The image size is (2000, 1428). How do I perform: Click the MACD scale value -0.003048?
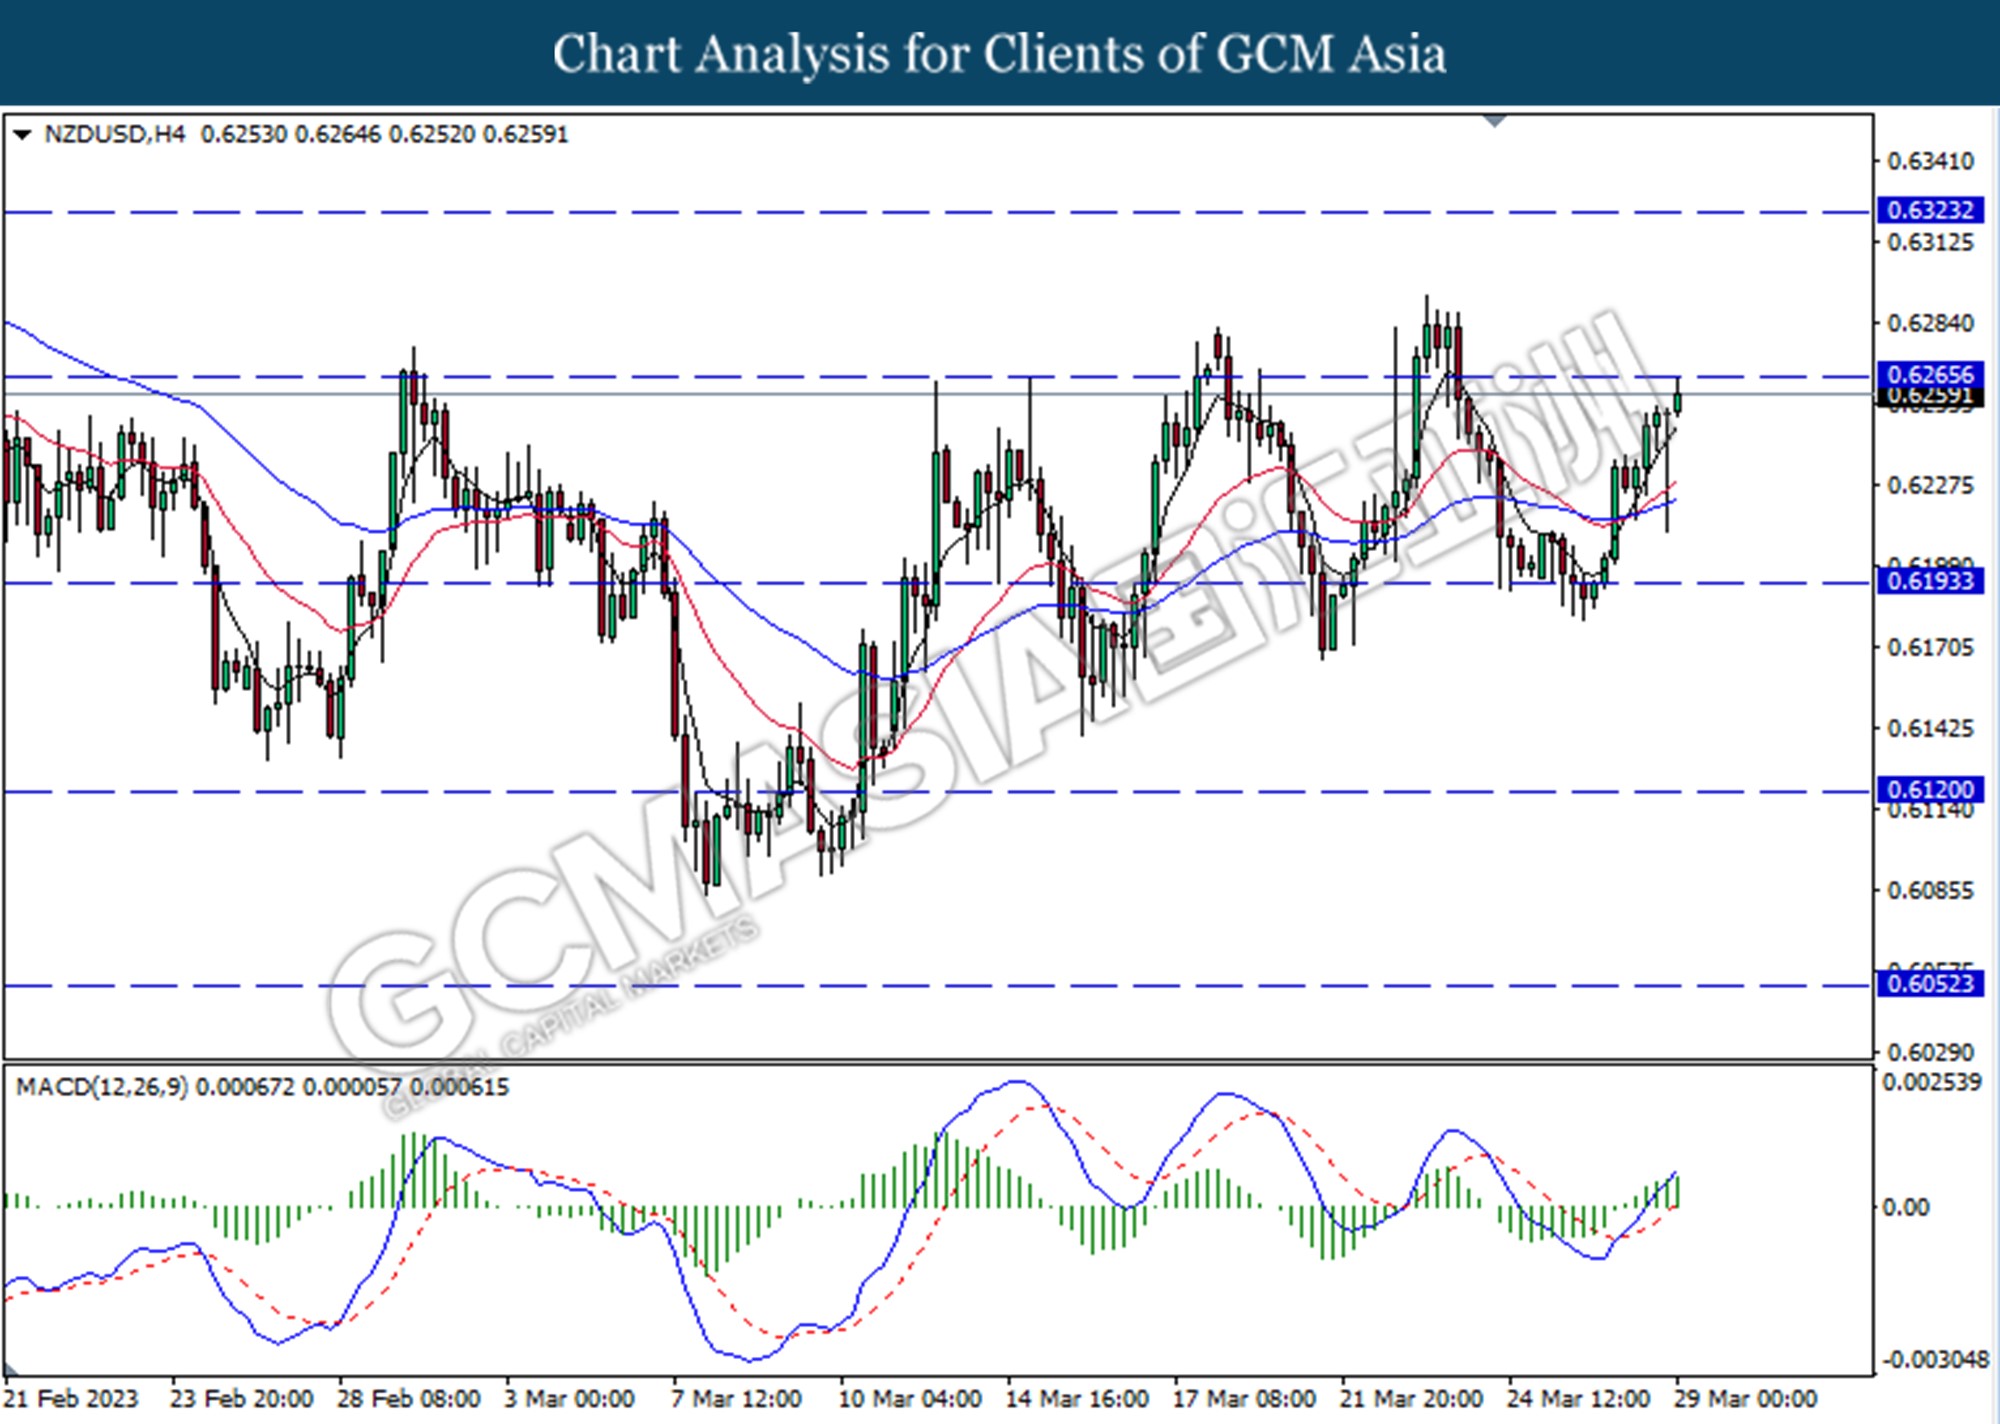tap(1935, 1360)
